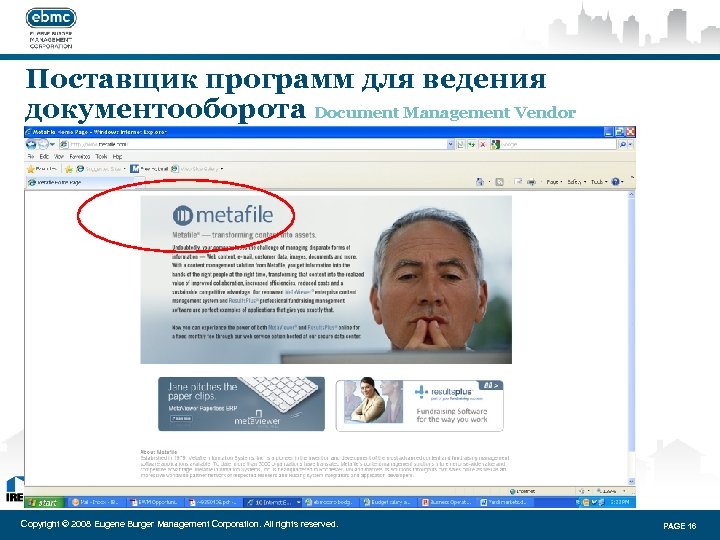The image size is (720, 540).
Task: Open the View menu
Action: click(x=58, y=157)
